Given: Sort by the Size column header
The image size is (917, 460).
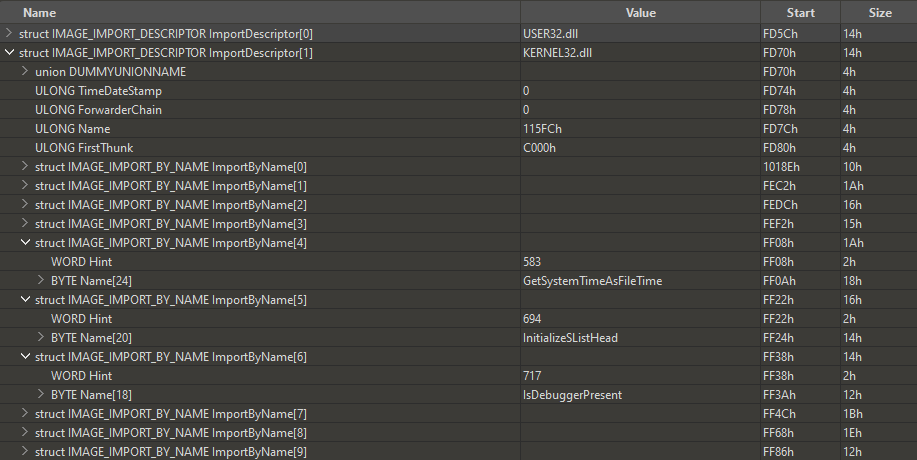Looking at the screenshot, I should (880, 12).
